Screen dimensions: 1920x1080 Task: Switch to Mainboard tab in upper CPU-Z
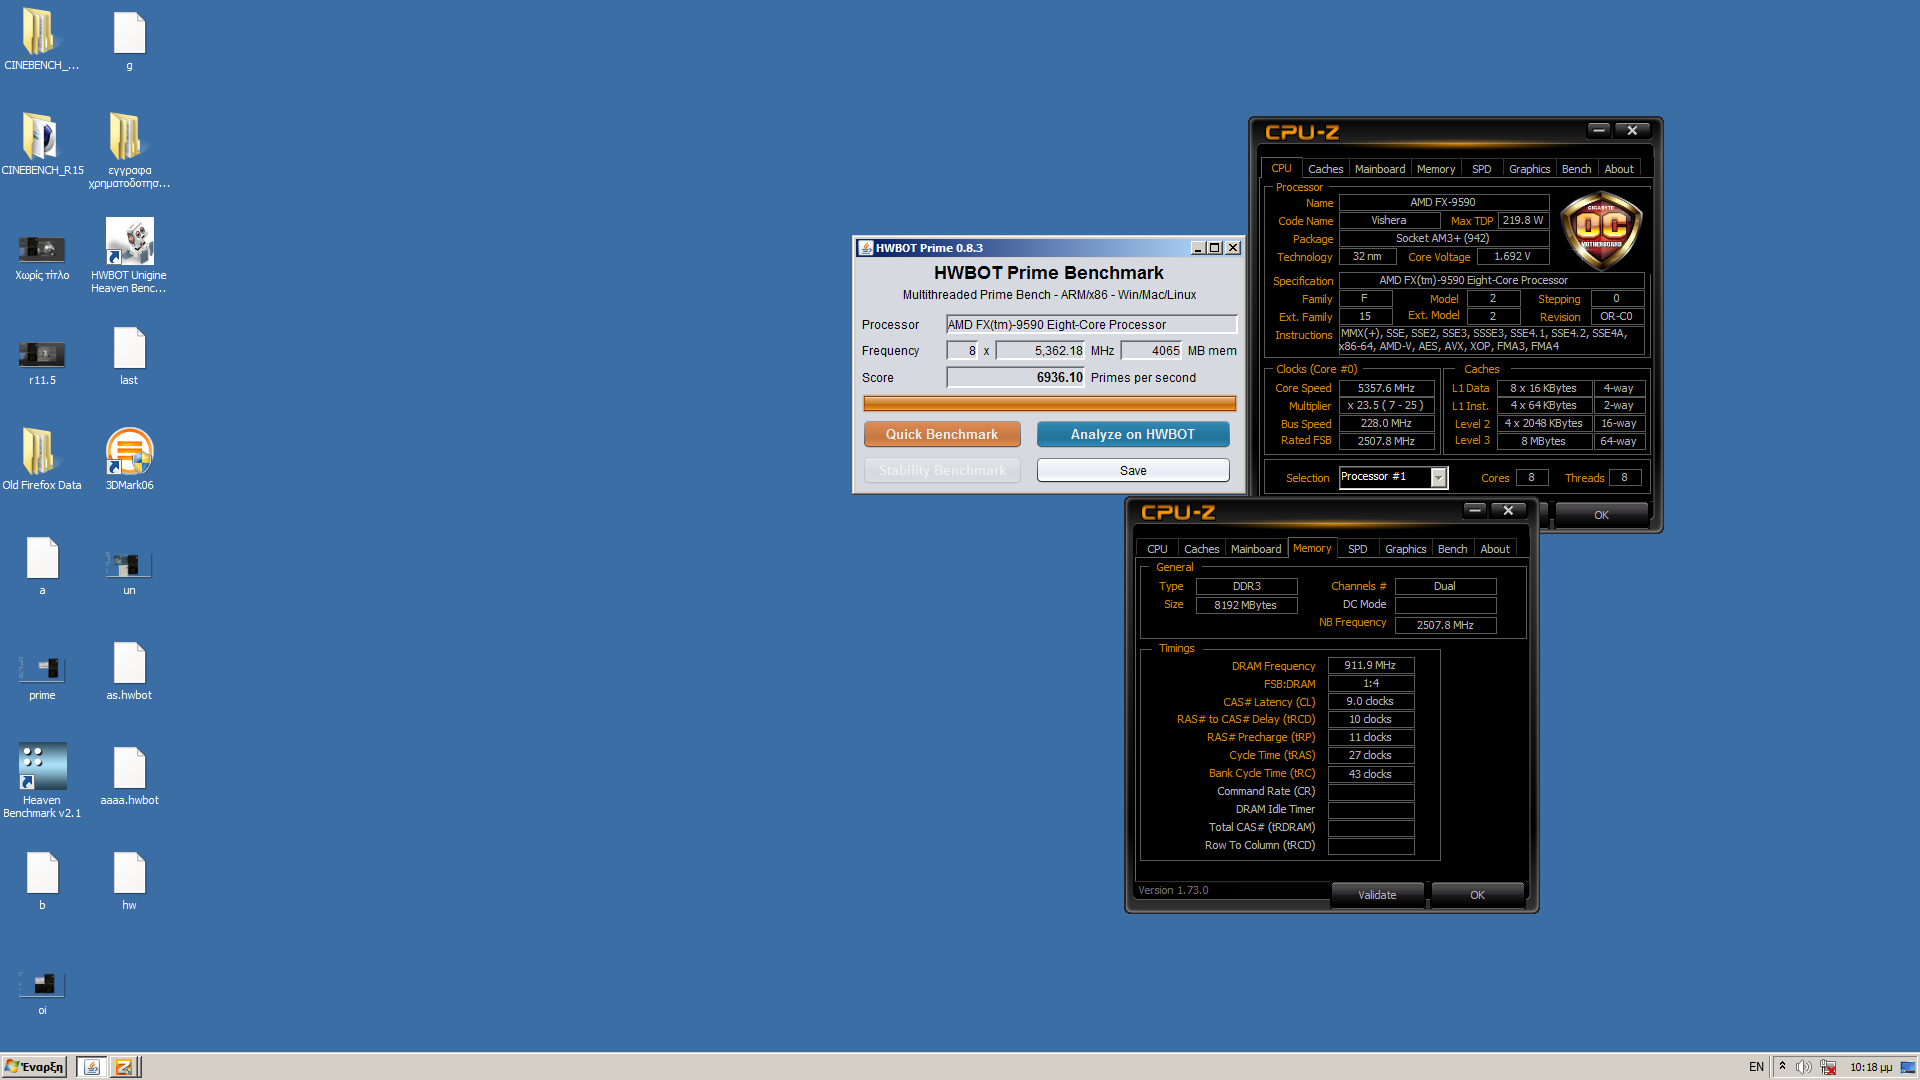1379,169
